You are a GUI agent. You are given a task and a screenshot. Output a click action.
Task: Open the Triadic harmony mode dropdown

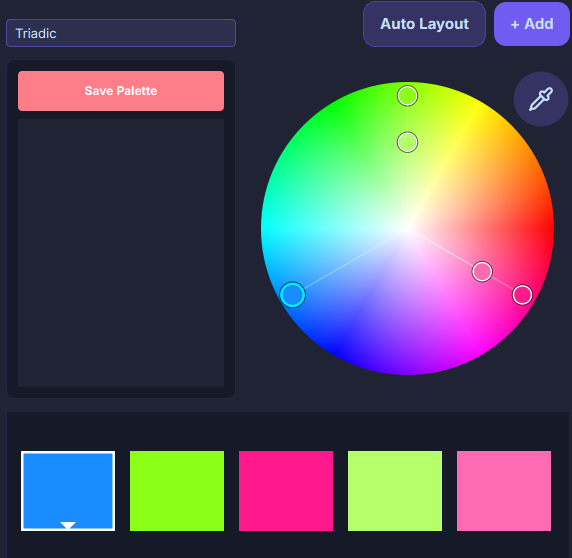coord(121,33)
